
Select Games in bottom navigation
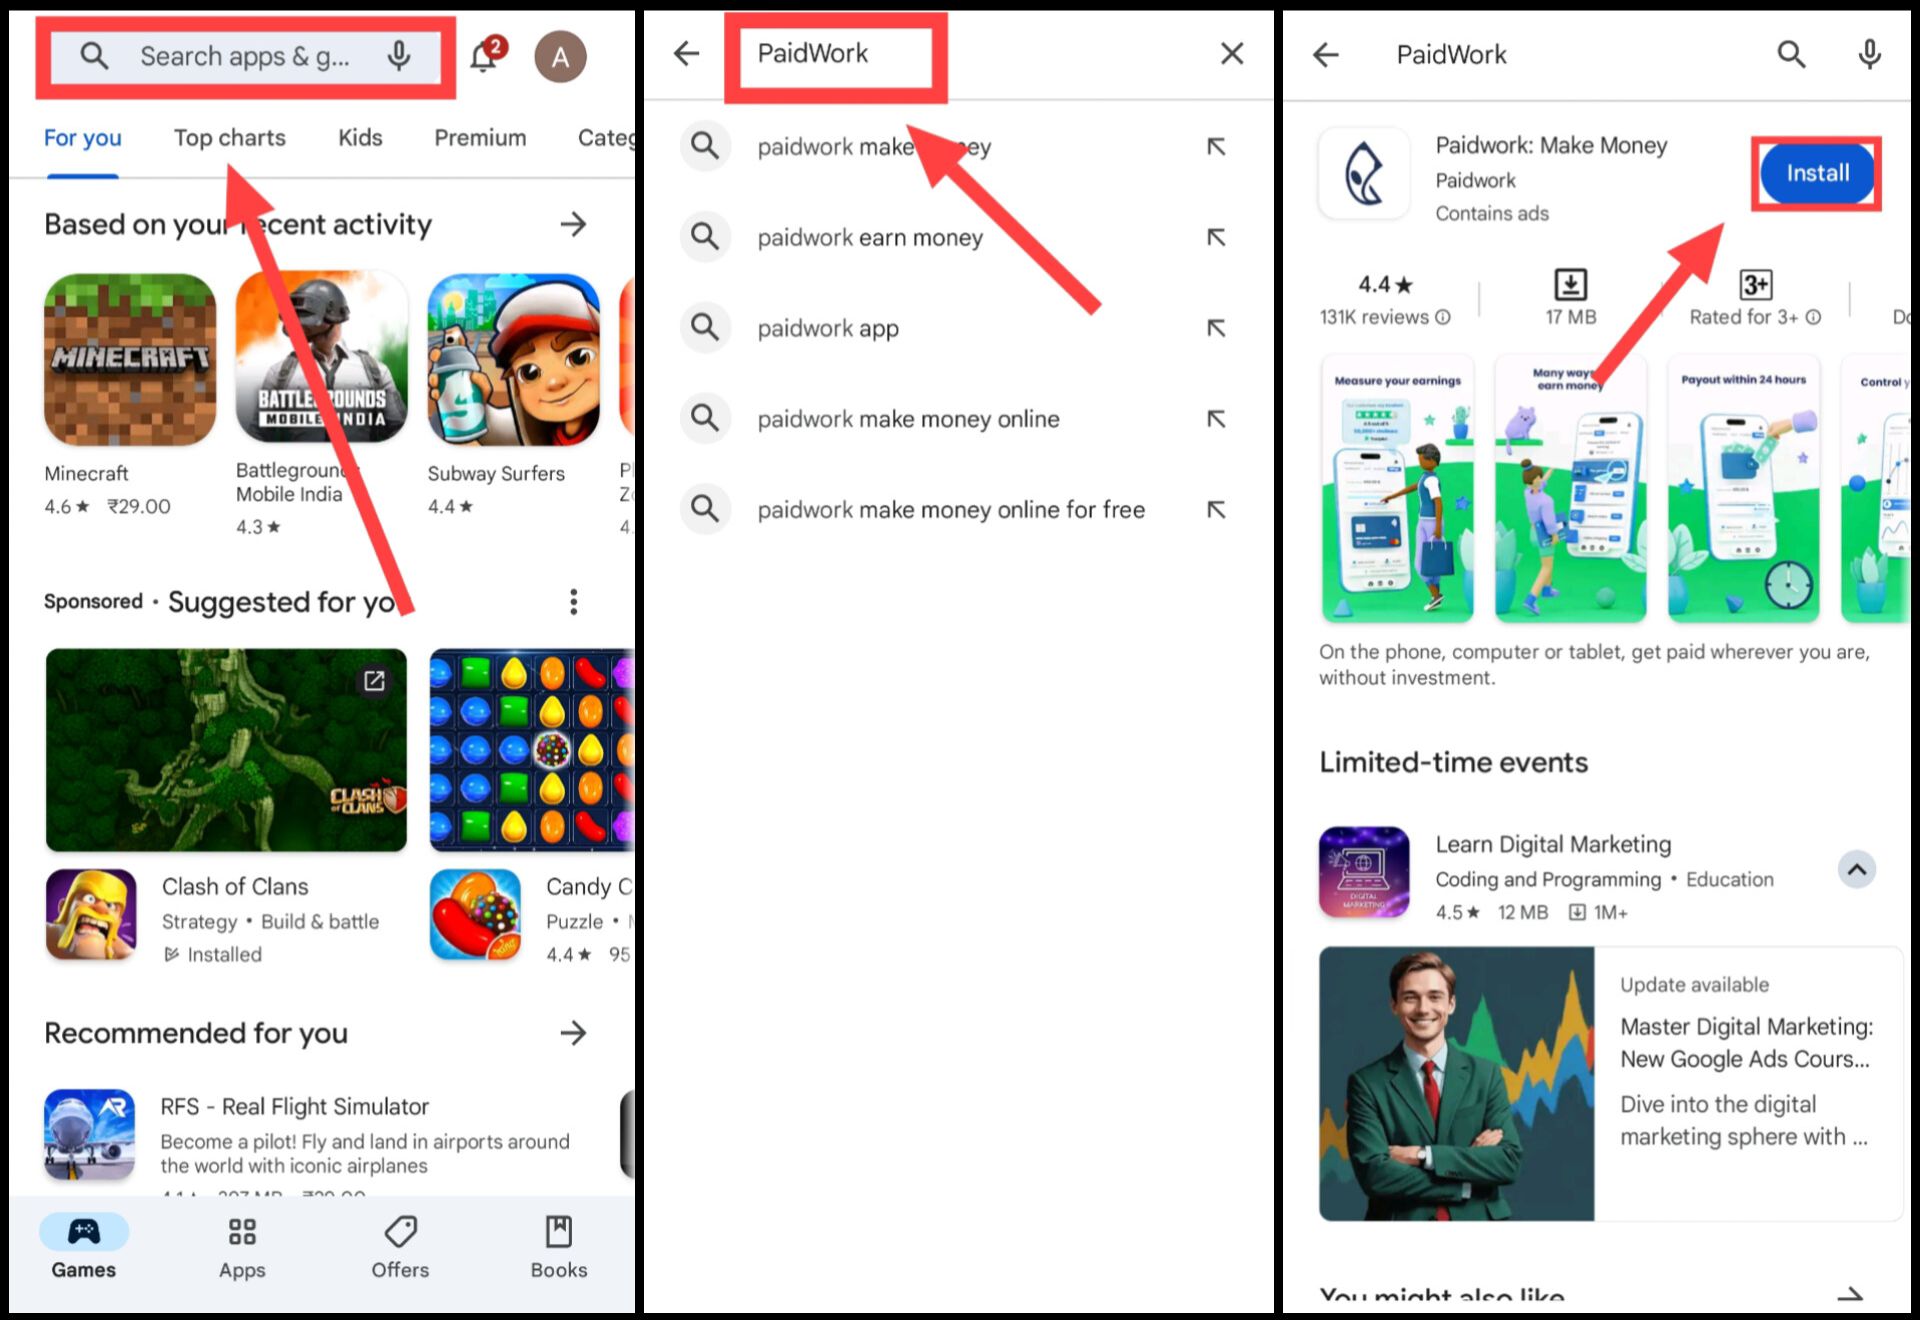(x=84, y=1248)
